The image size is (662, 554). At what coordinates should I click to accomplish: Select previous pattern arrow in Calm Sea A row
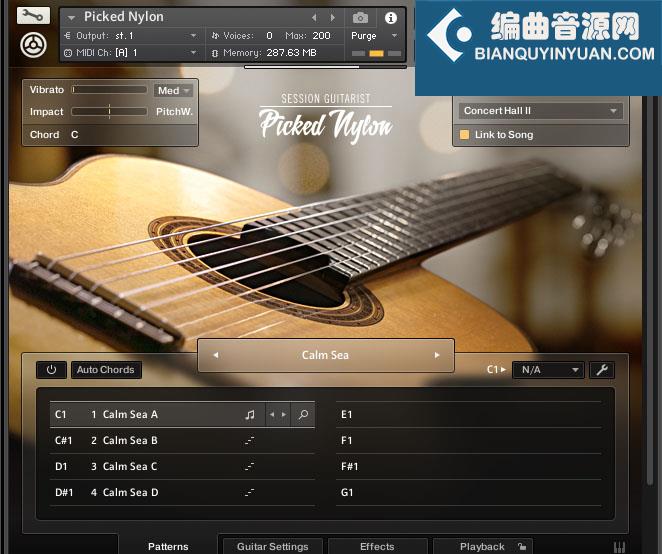pyautogui.click(x=272, y=415)
